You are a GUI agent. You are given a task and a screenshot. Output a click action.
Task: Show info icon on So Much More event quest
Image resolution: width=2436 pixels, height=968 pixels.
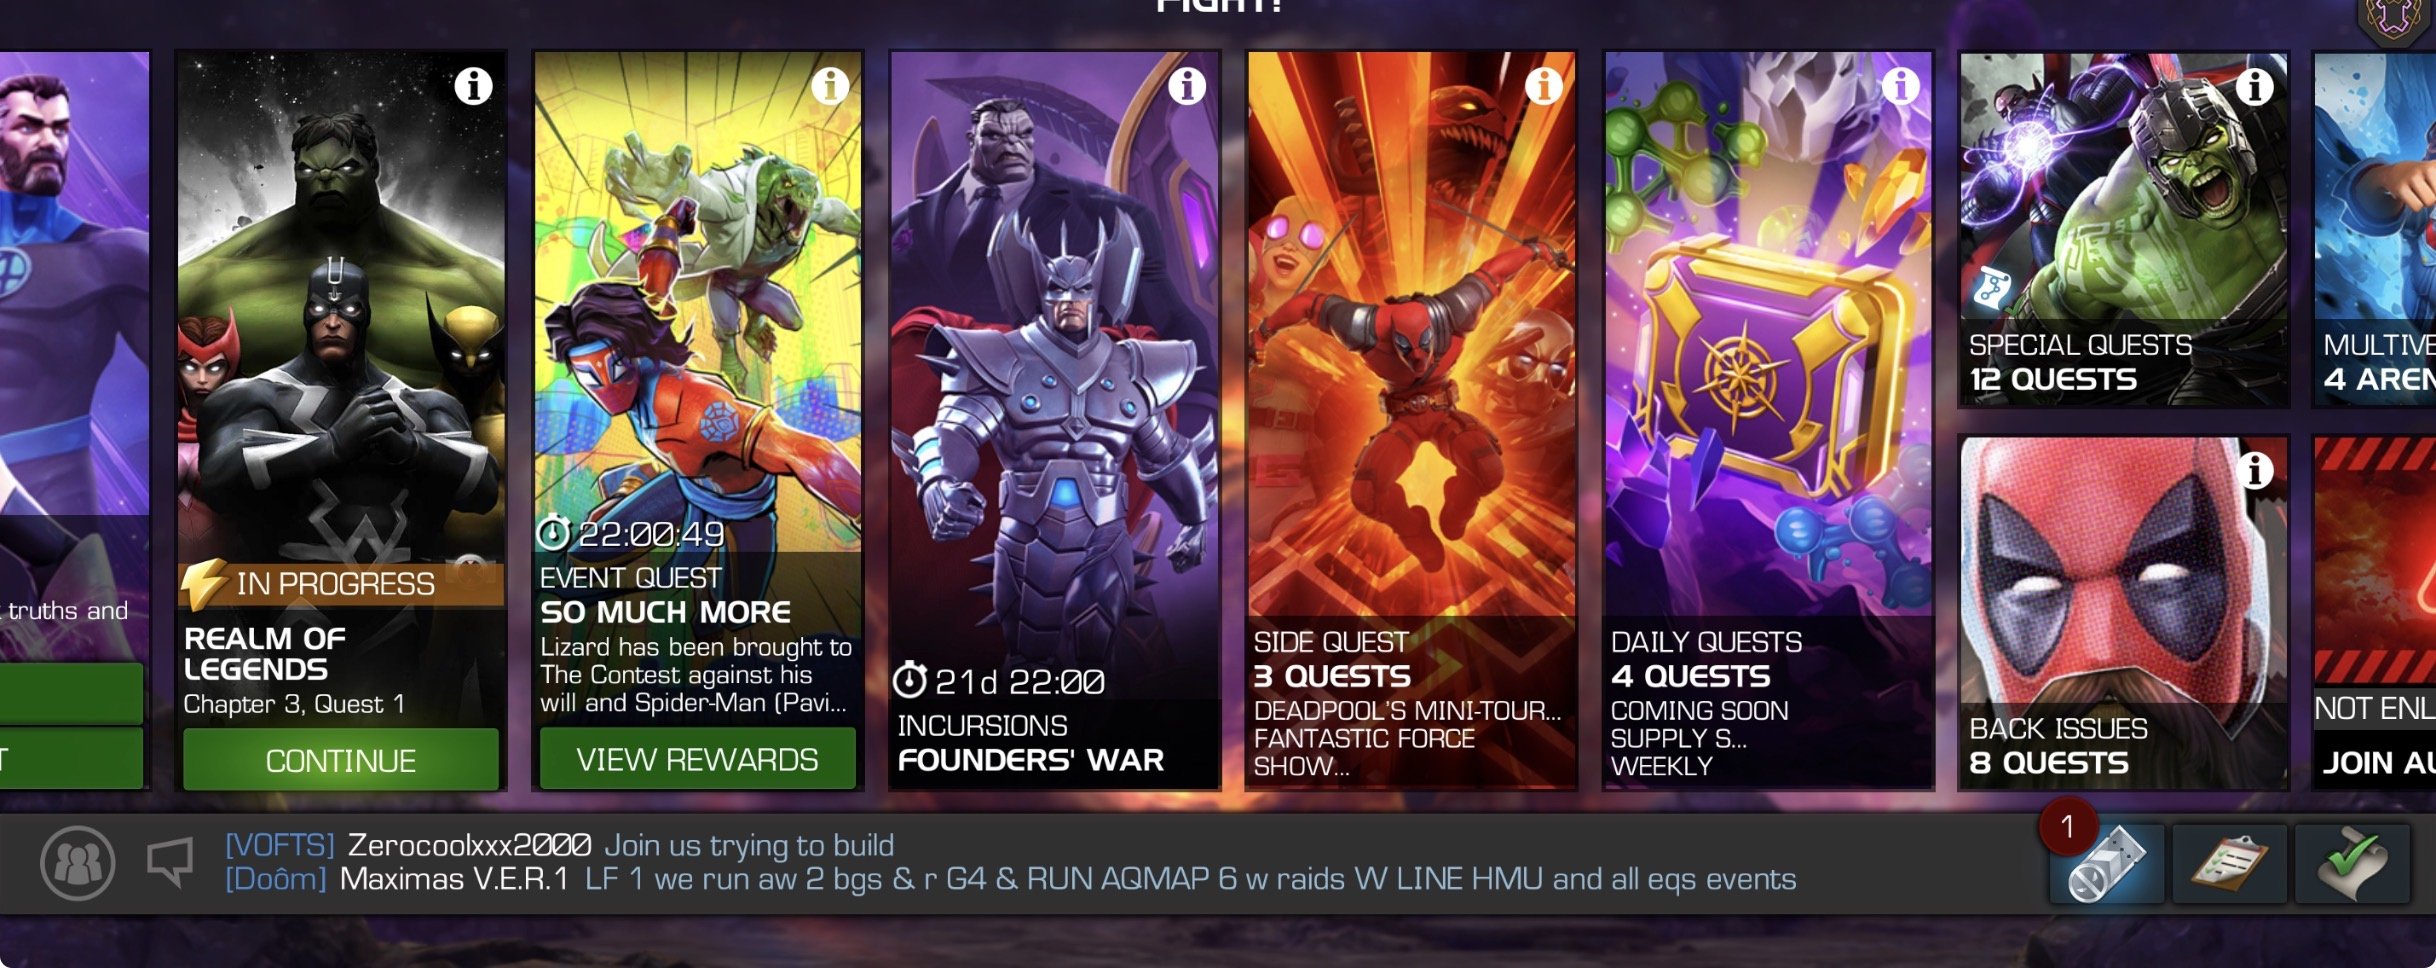[830, 87]
